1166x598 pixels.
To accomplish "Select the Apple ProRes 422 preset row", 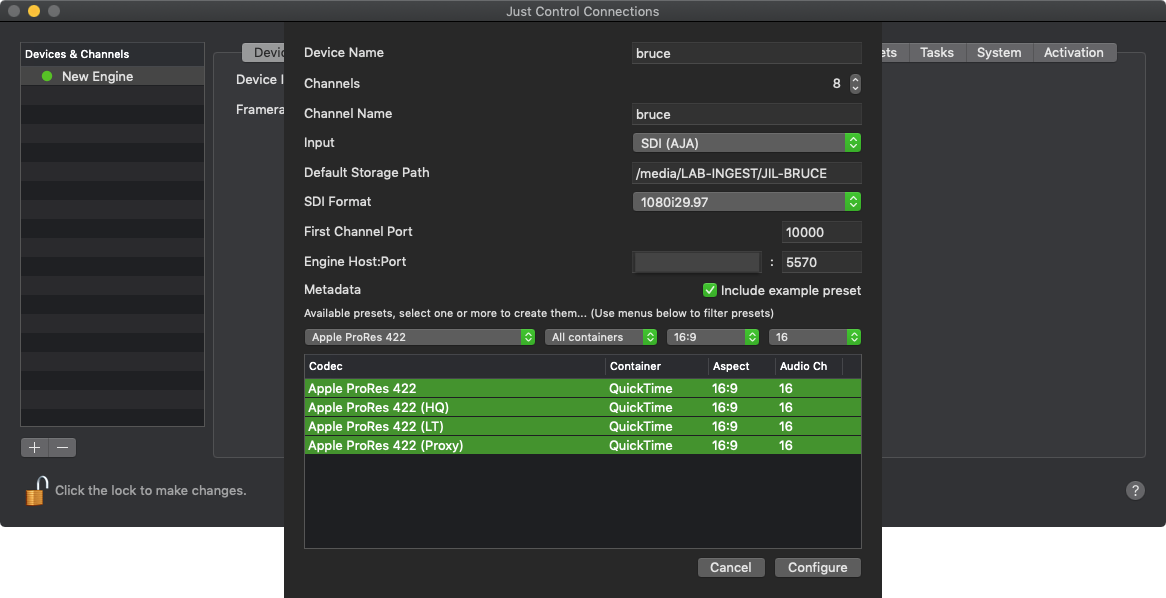I will click(583, 388).
